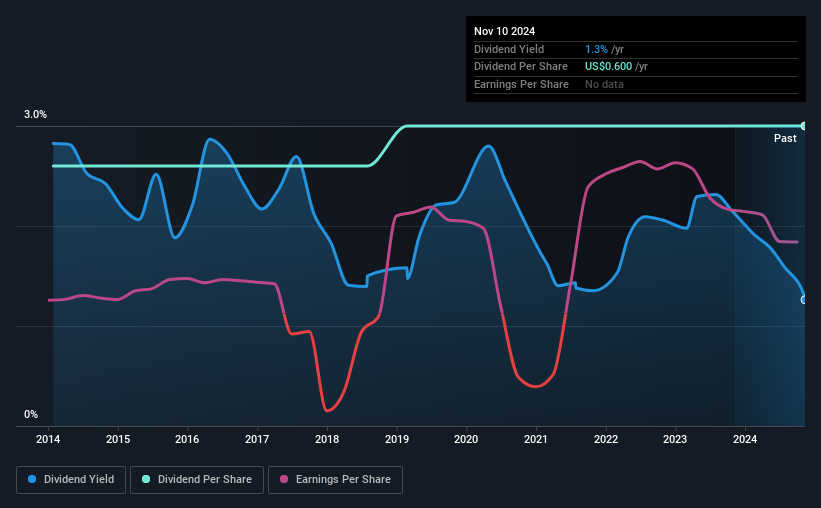Click the 2020 x-axis label
Viewport: 821px width, 508px height.
coord(466,439)
